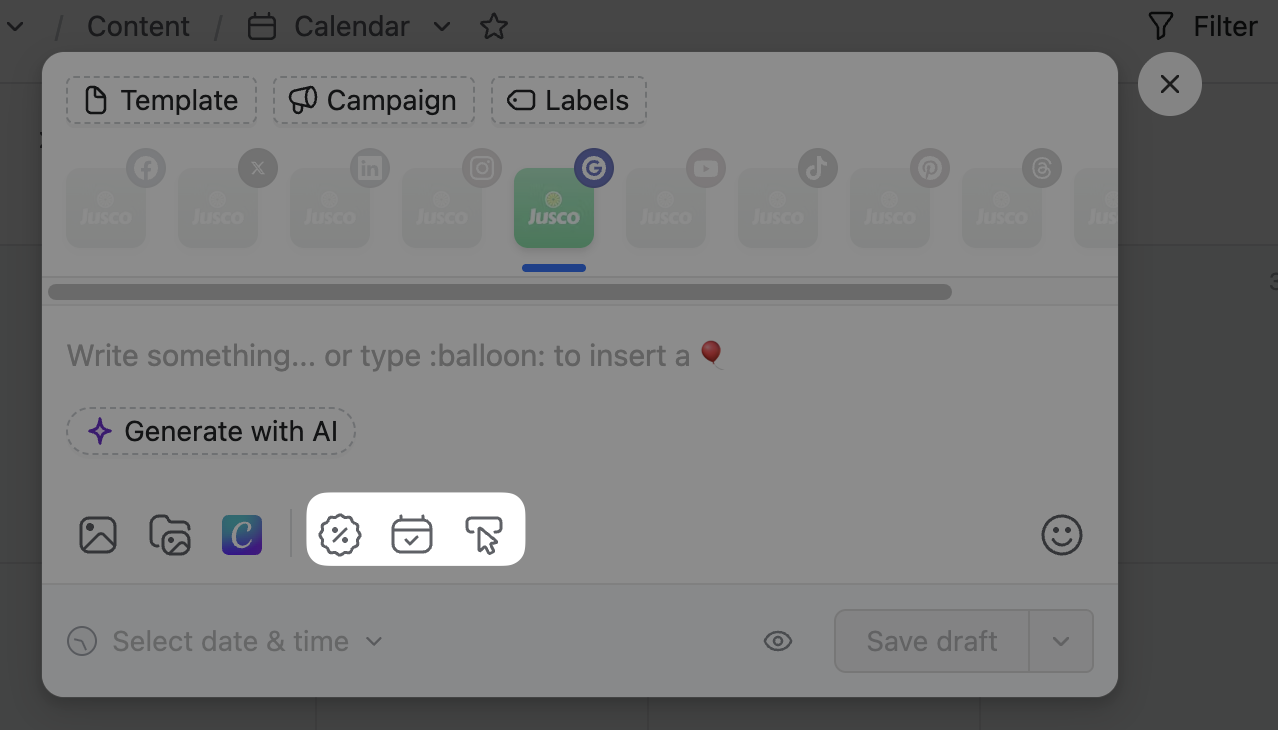Open the Select date & time dropdown
The image size is (1278, 730).
click(x=225, y=641)
